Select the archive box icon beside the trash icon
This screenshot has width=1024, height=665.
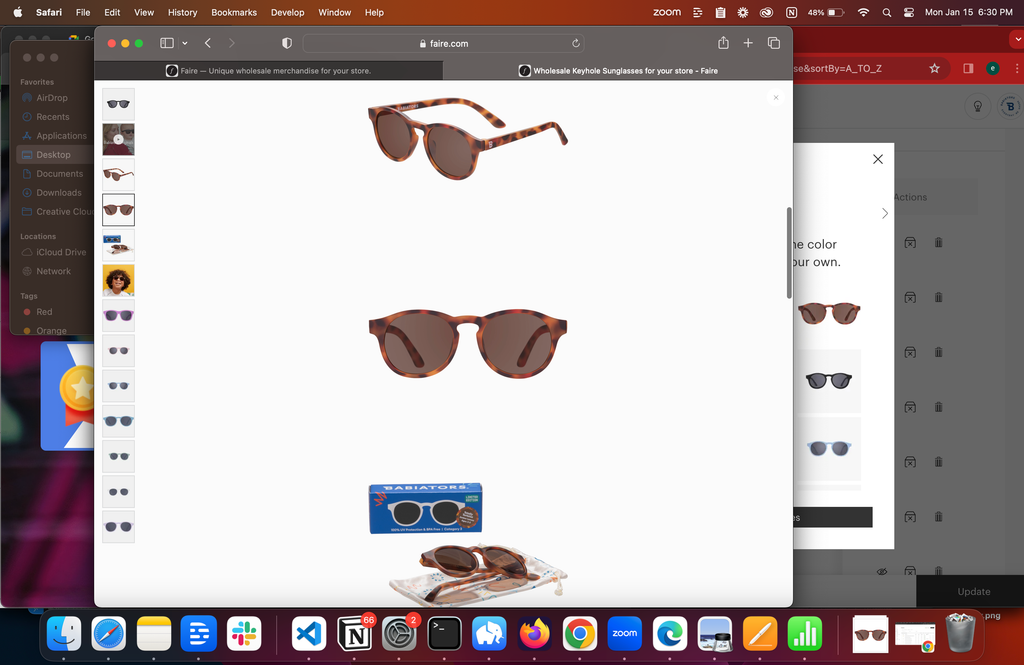(x=909, y=241)
